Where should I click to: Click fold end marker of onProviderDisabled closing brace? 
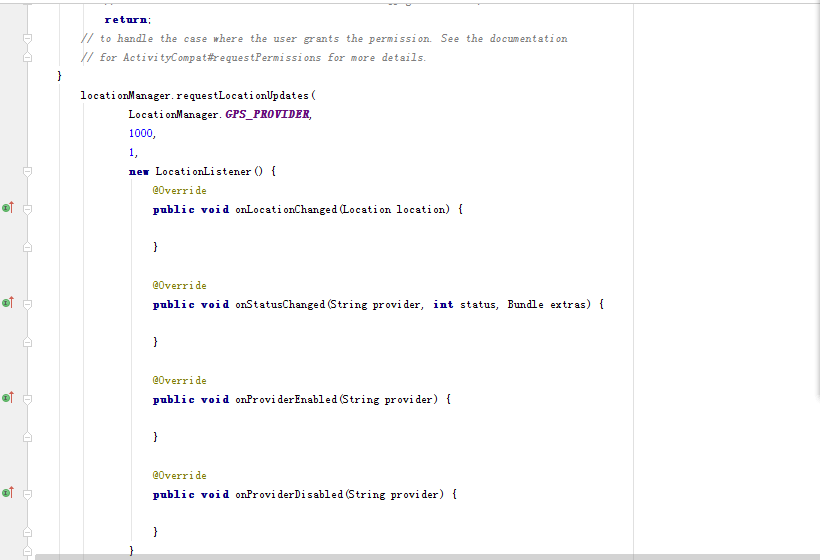click(x=28, y=532)
